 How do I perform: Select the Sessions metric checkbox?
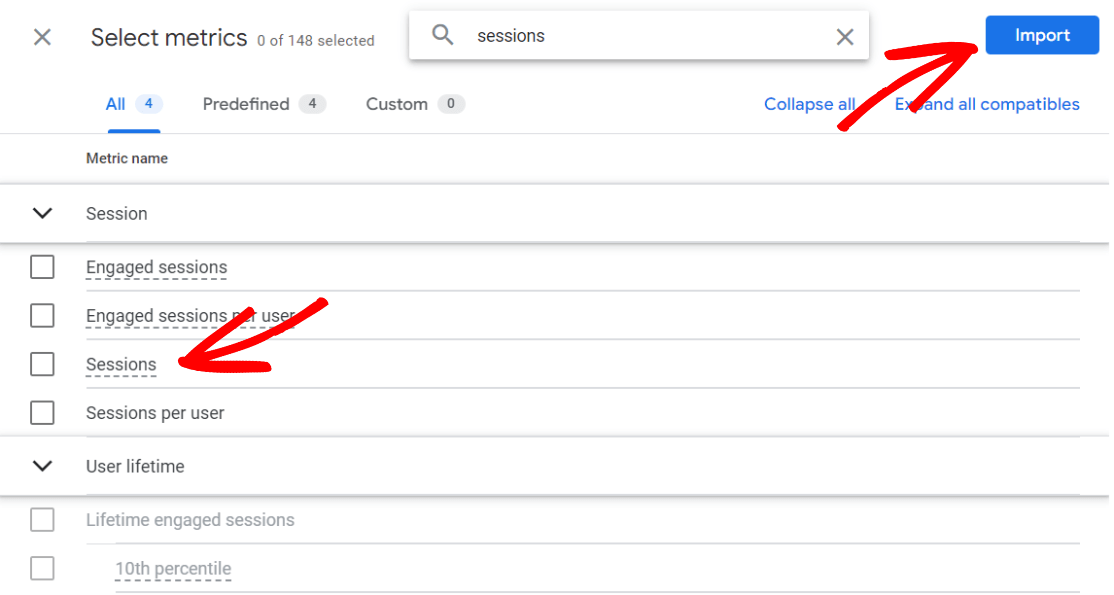point(42,365)
